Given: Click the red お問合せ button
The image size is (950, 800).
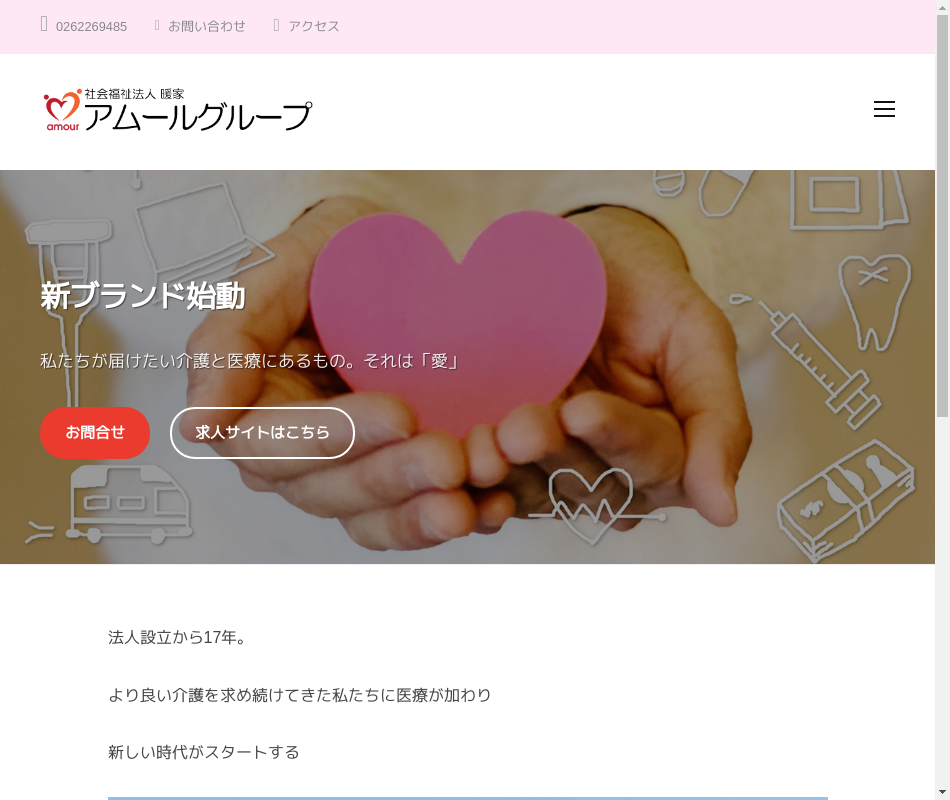Looking at the screenshot, I should tap(95, 433).
